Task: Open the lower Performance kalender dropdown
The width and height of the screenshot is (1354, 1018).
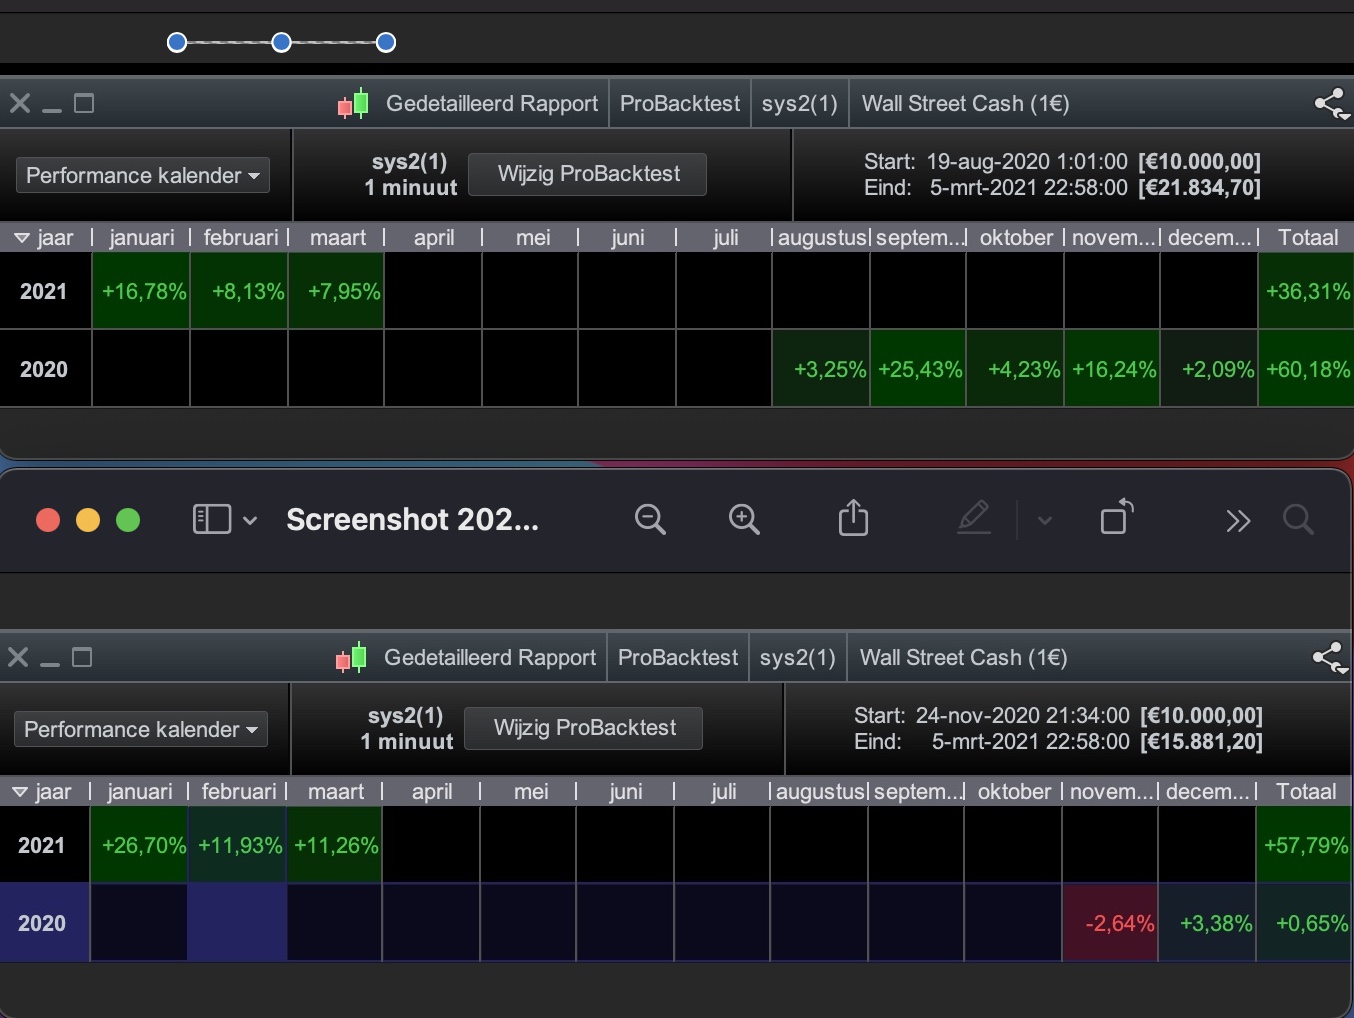Action: (141, 730)
